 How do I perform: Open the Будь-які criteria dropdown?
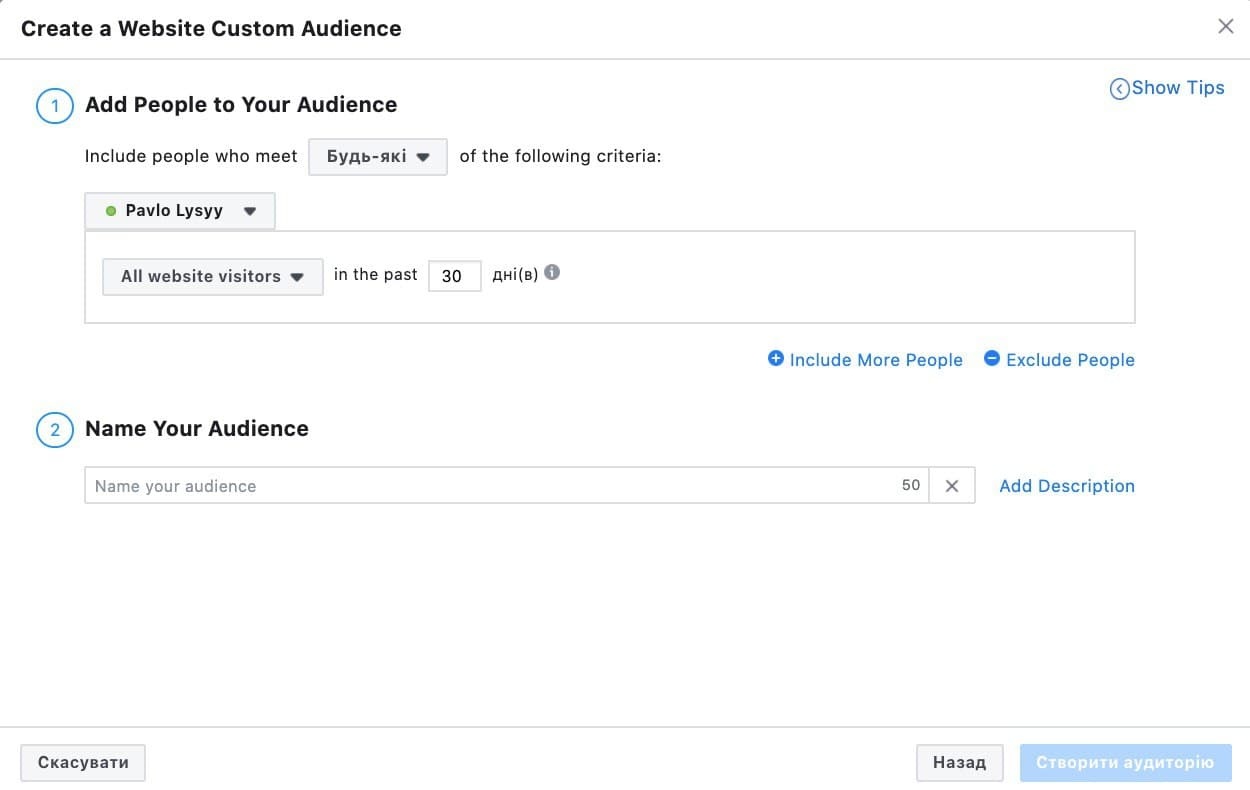point(378,157)
